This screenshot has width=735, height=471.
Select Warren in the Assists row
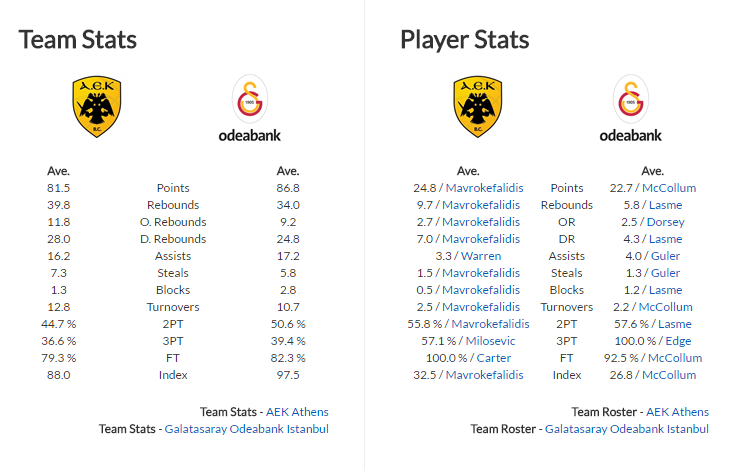pyautogui.click(x=481, y=256)
